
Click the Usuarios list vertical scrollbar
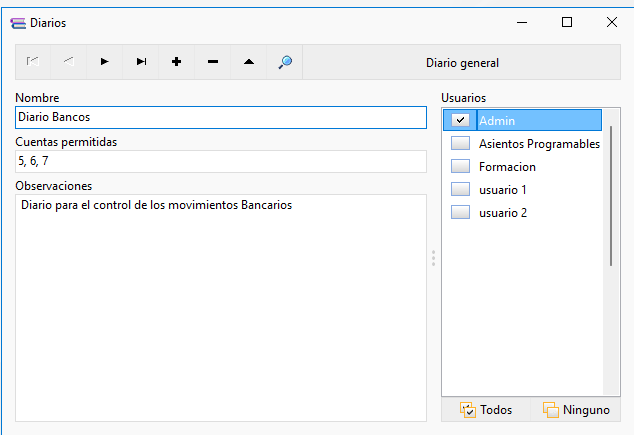coord(611,196)
